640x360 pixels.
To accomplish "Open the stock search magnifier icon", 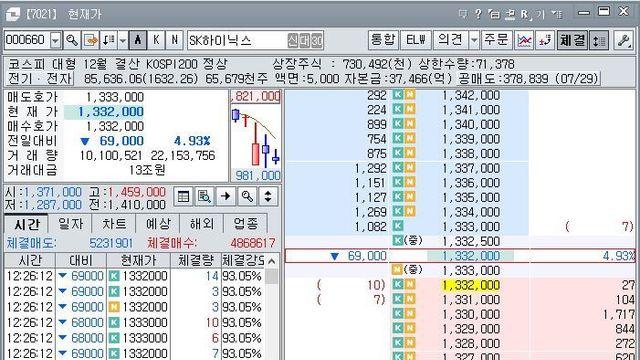I will [x=72, y=40].
